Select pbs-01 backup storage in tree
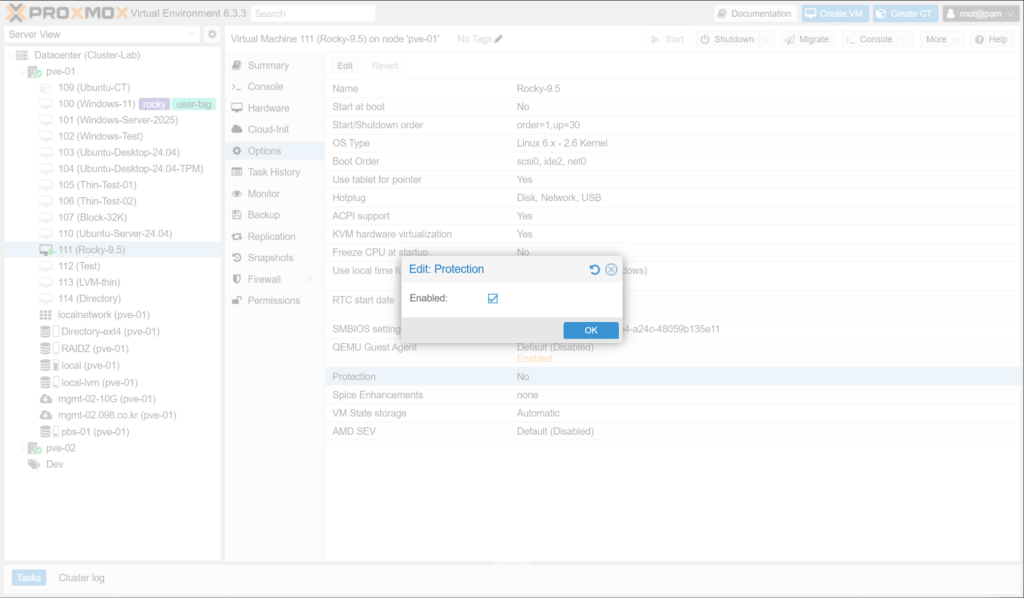The width and height of the screenshot is (1024, 598). tap(94, 432)
